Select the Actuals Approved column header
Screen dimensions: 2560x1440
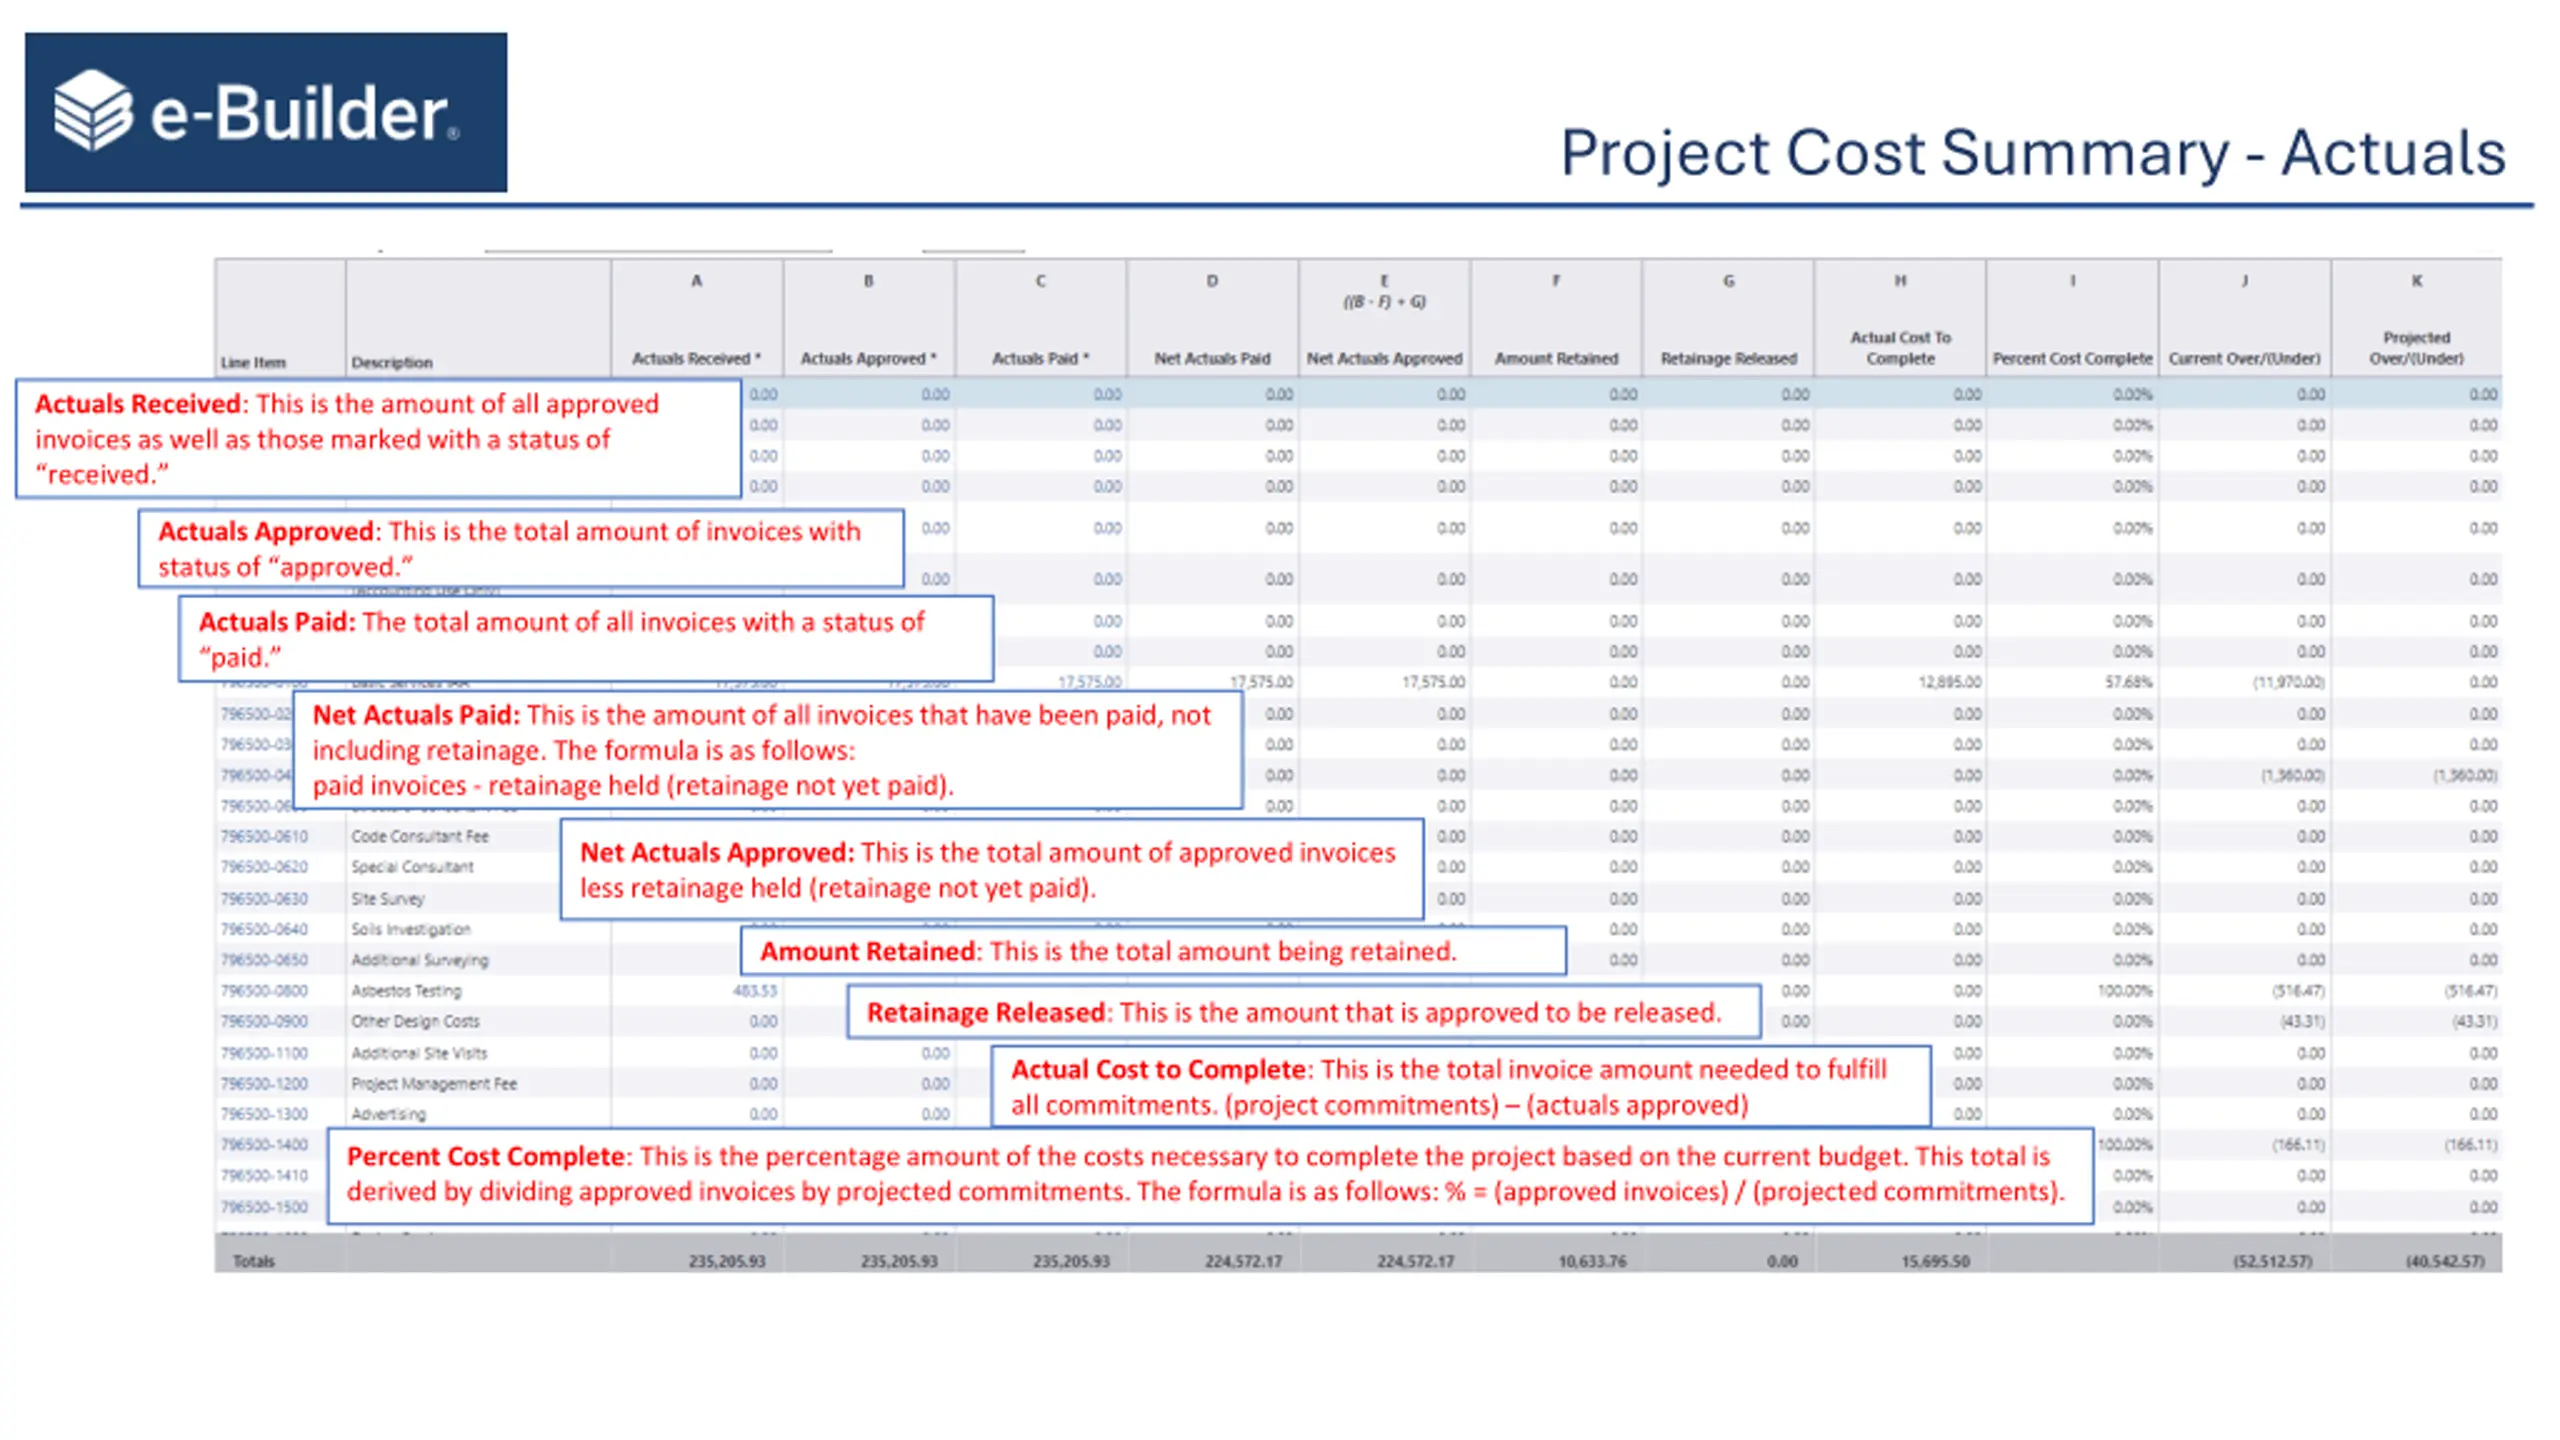(x=868, y=358)
